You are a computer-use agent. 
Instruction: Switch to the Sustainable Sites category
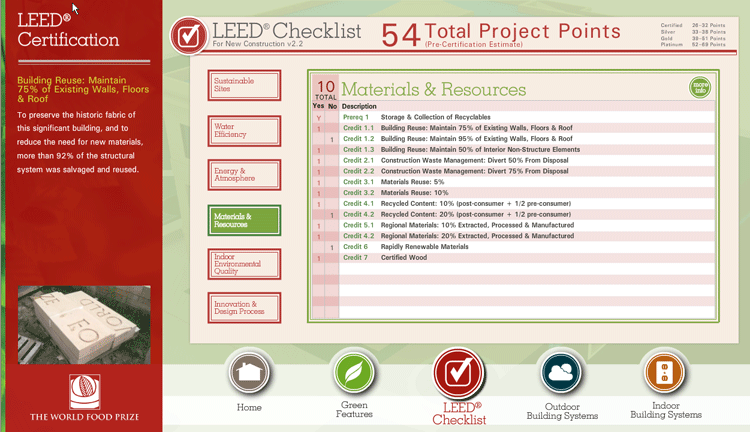pos(244,85)
